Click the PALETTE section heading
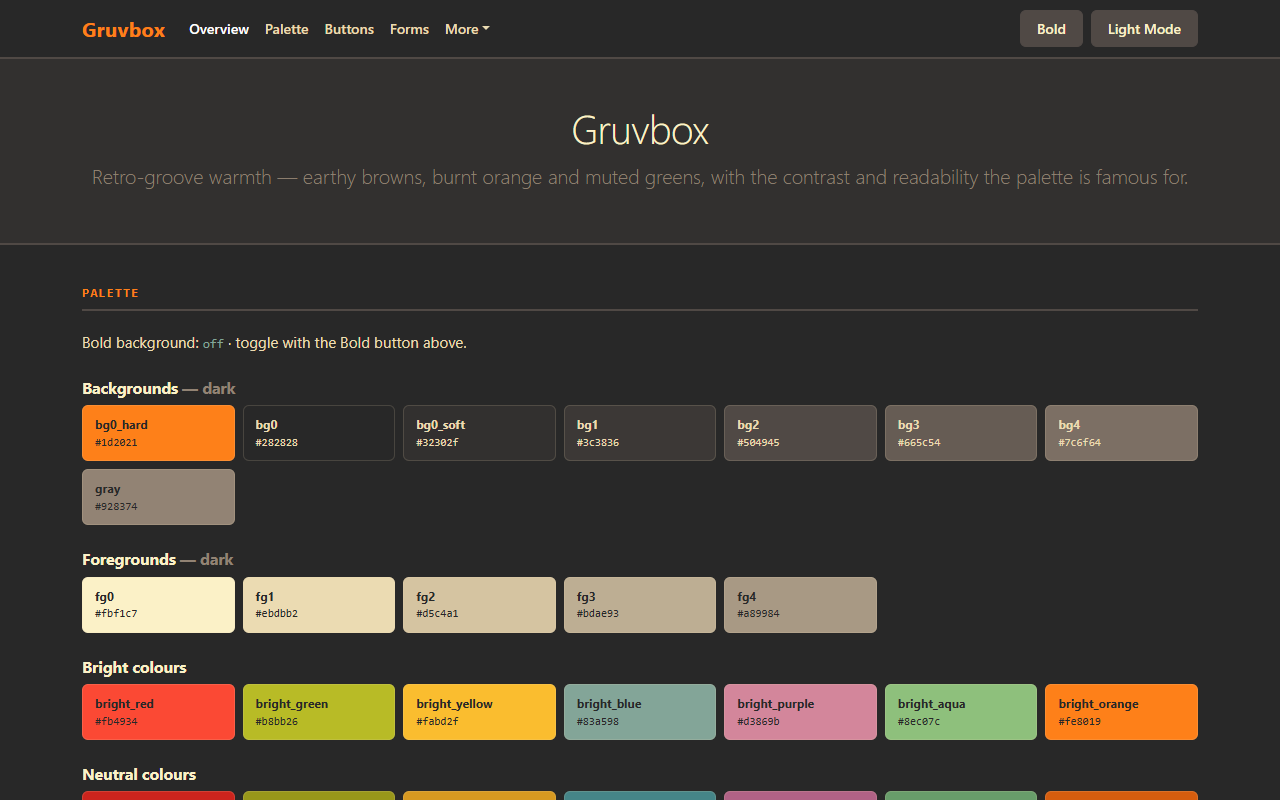Screen dimensions: 1280x800 110,293
